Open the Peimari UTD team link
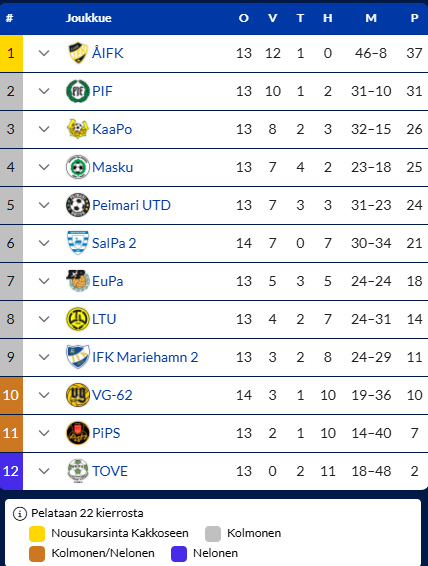 click(x=131, y=205)
